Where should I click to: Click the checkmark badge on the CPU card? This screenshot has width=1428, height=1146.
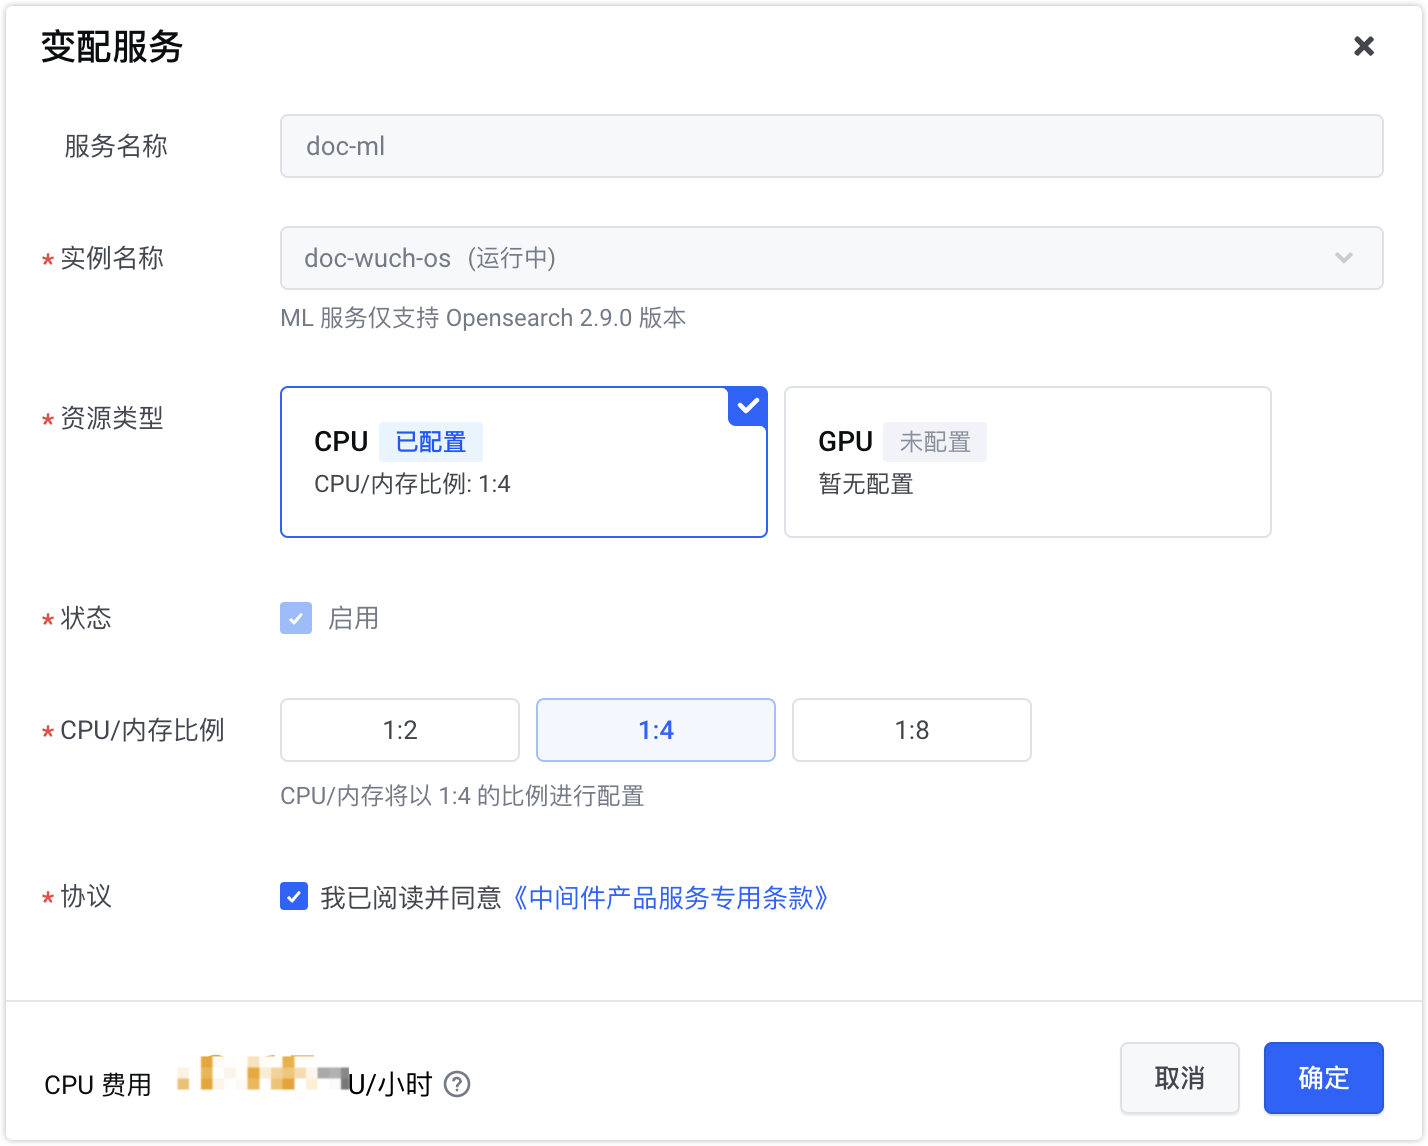point(748,406)
